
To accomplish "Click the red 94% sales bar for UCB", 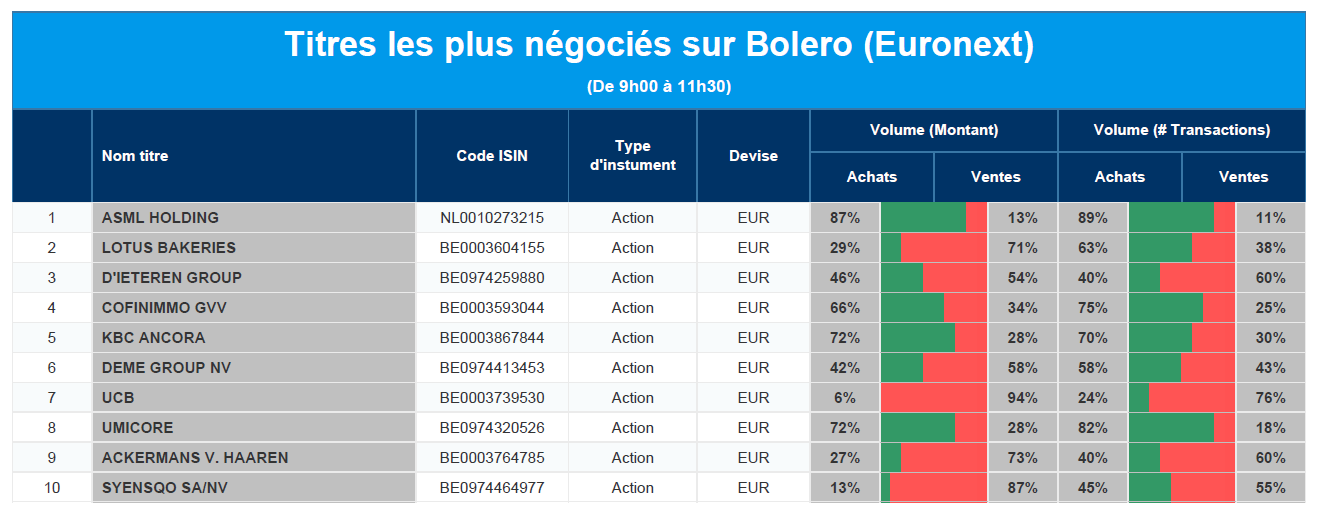I will coord(933,398).
